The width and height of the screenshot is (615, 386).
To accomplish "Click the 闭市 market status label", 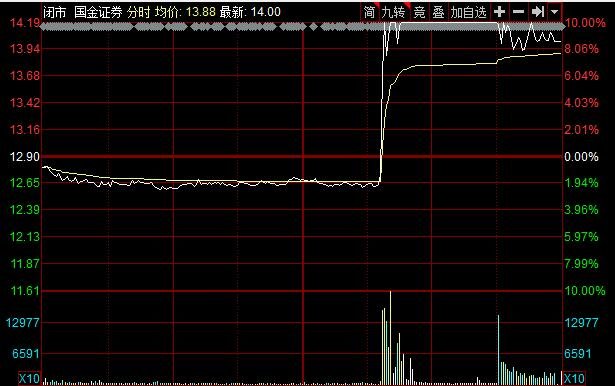I will 55,12.
